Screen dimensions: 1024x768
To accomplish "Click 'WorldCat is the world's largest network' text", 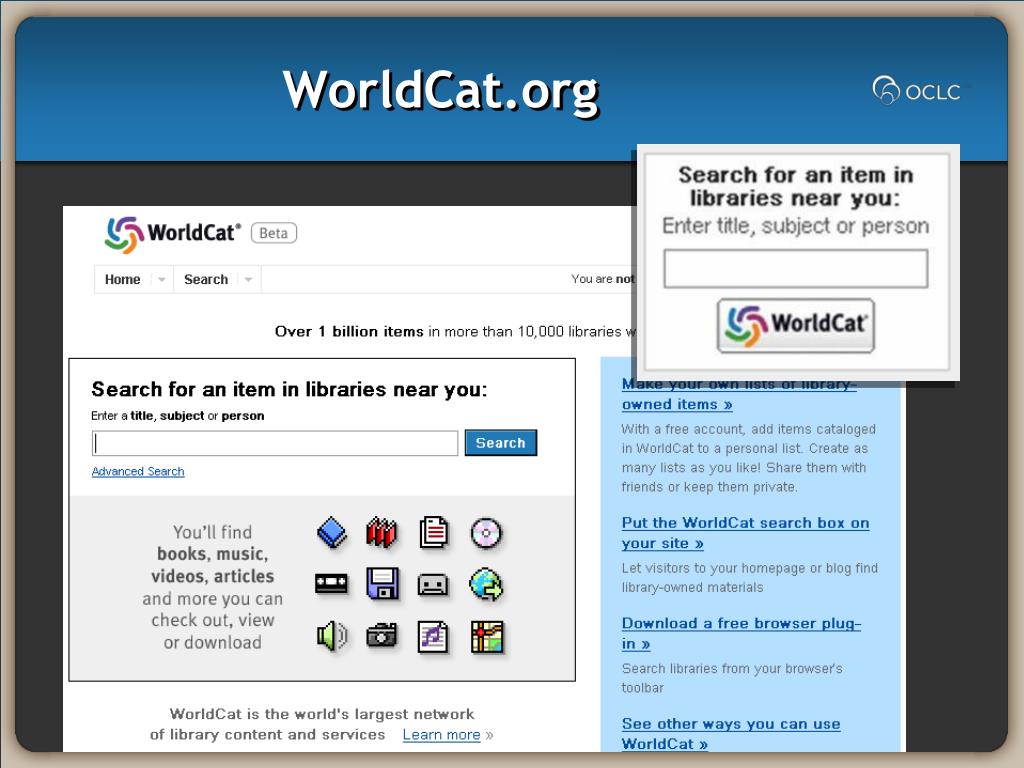I will tap(321, 714).
